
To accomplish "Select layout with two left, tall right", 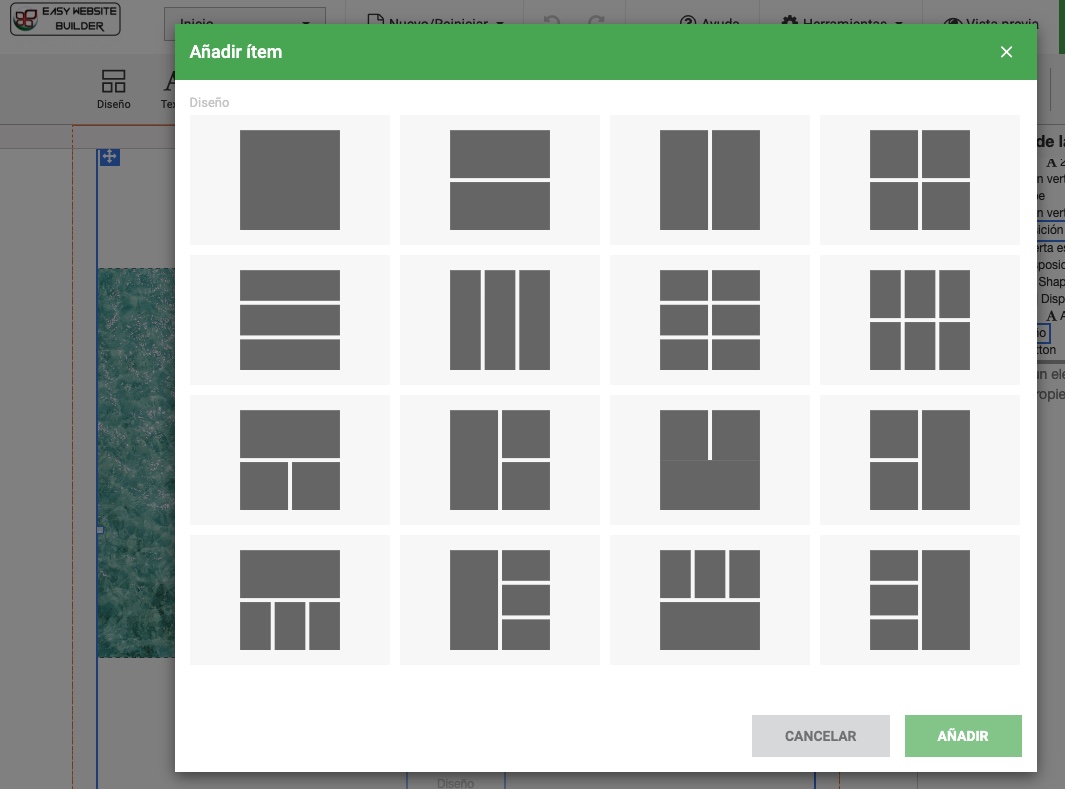I will coord(920,460).
